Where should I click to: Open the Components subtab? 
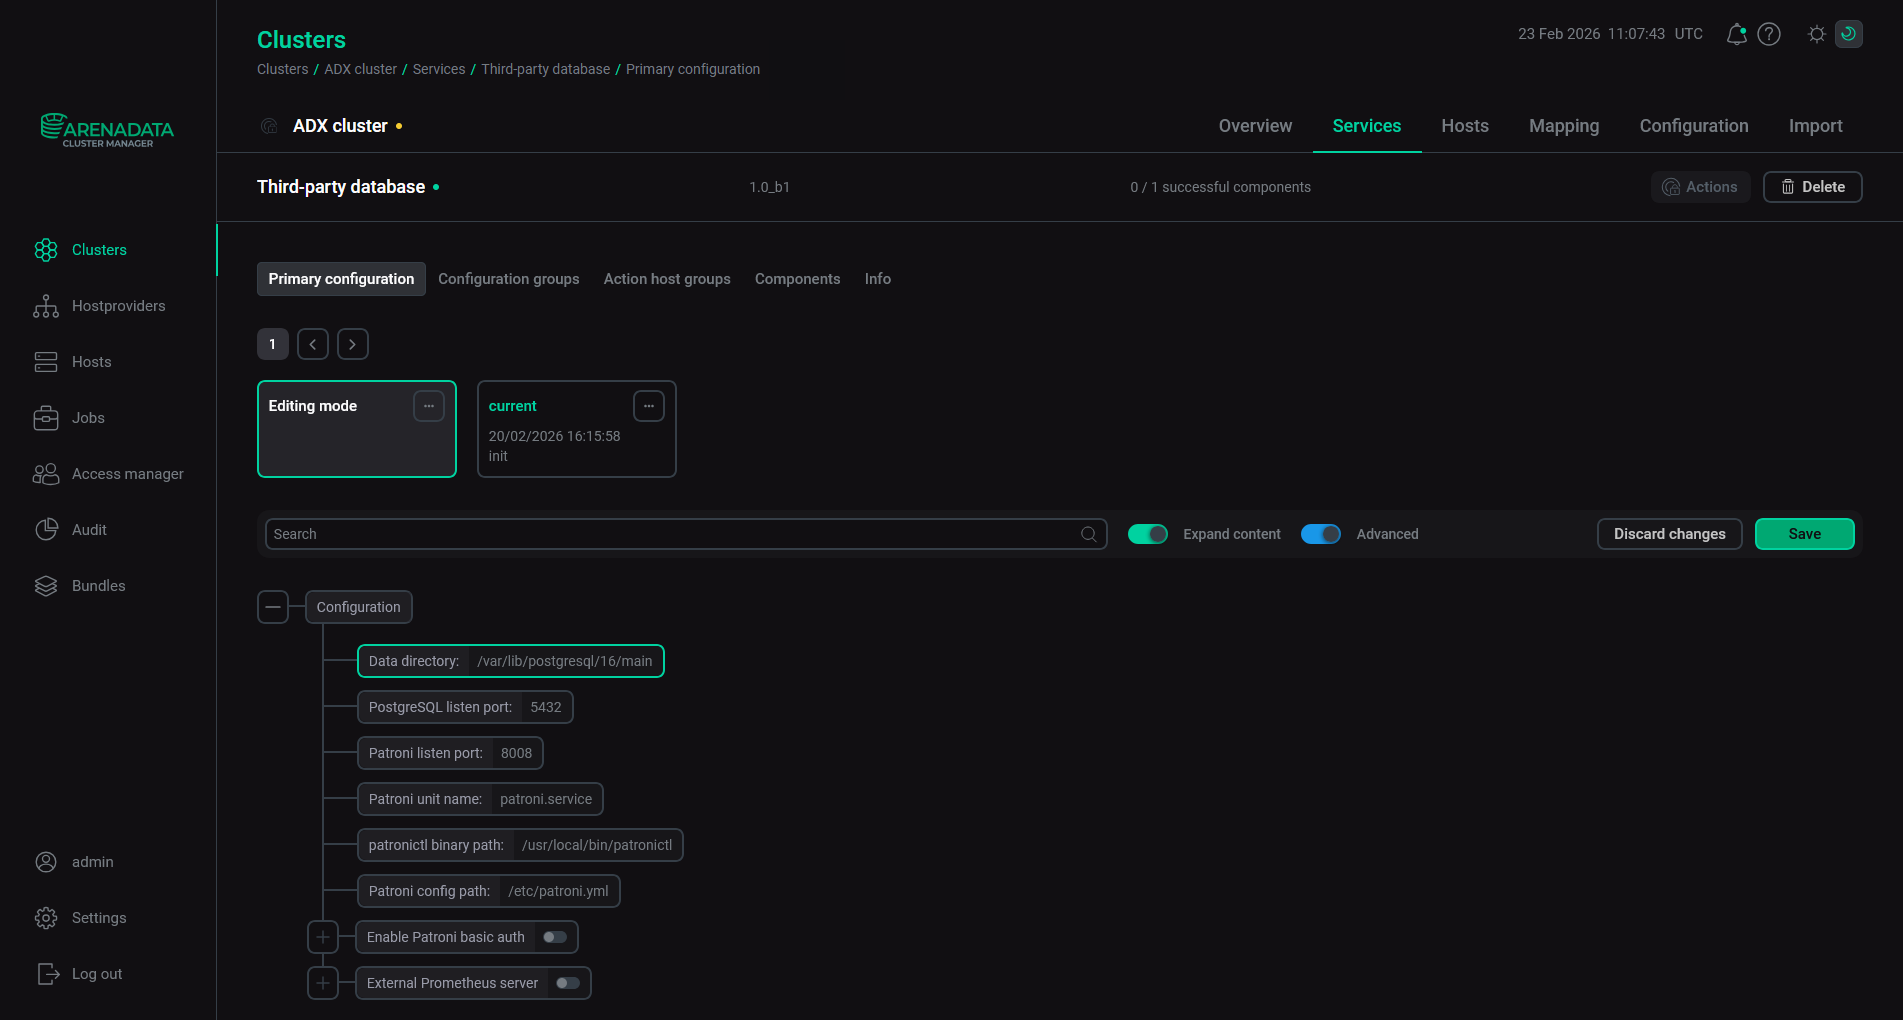[798, 279]
